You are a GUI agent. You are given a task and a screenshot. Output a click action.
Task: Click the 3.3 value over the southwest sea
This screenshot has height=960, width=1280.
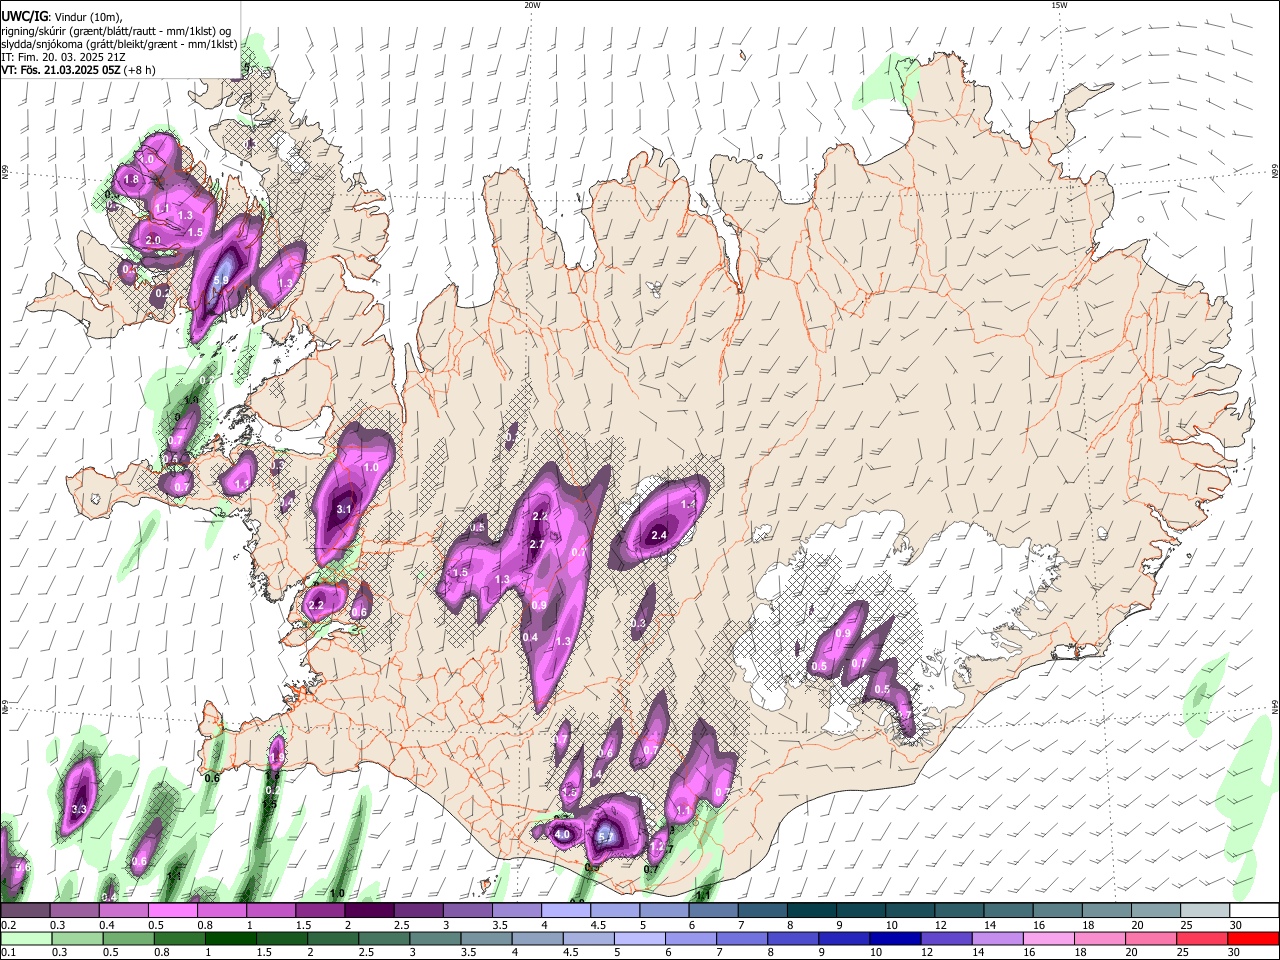click(80, 809)
